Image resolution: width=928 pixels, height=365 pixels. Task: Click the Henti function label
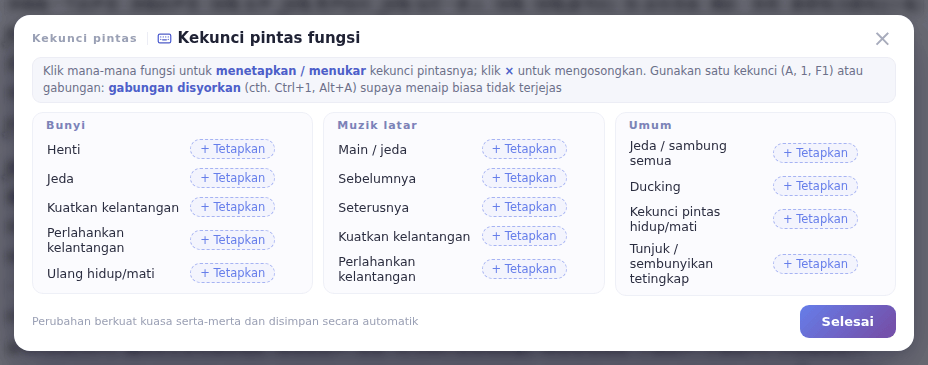tap(63, 150)
